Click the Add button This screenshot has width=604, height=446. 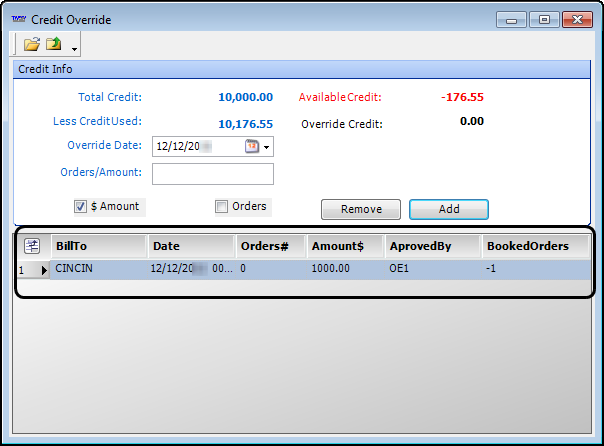click(449, 209)
